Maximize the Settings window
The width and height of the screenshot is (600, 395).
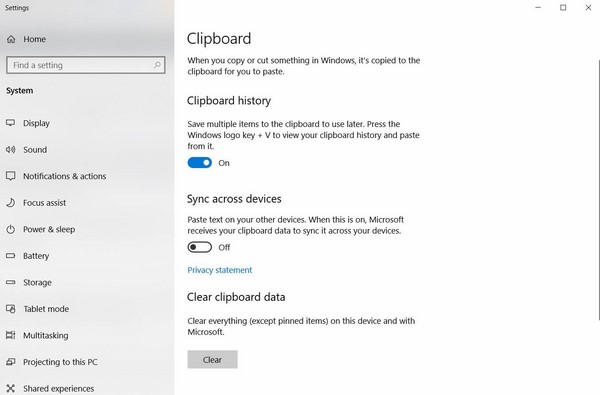pos(563,8)
